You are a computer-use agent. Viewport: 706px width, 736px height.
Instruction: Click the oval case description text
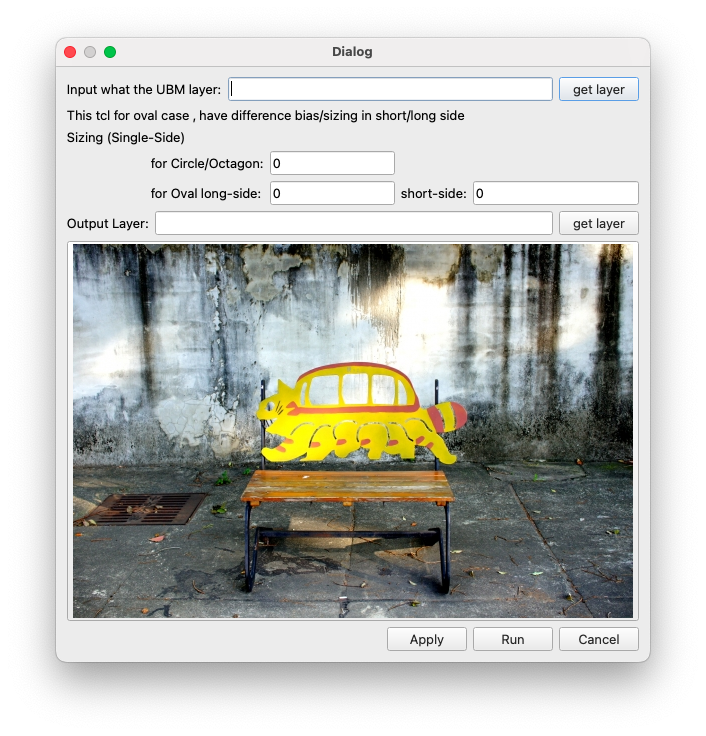(265, 115)
